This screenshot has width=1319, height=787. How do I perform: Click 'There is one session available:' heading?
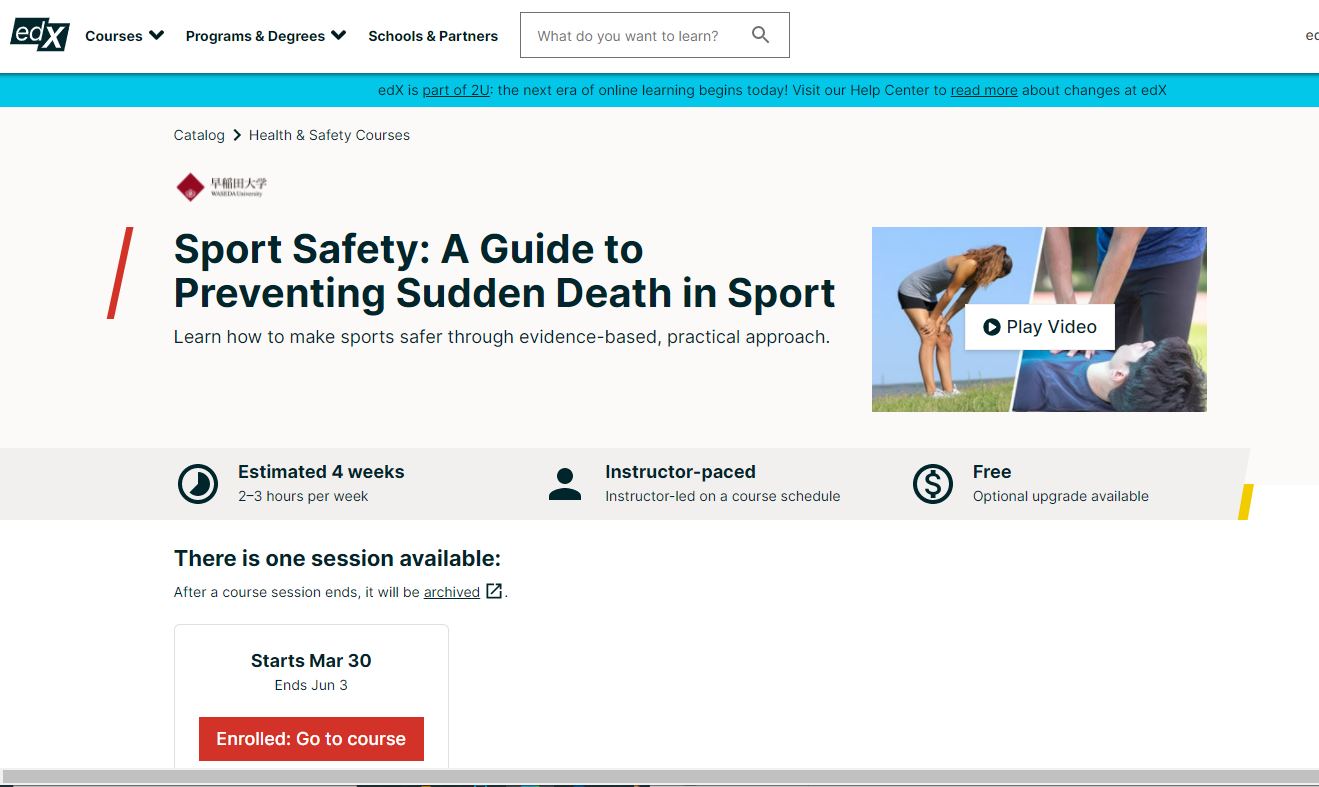point(337,558)
